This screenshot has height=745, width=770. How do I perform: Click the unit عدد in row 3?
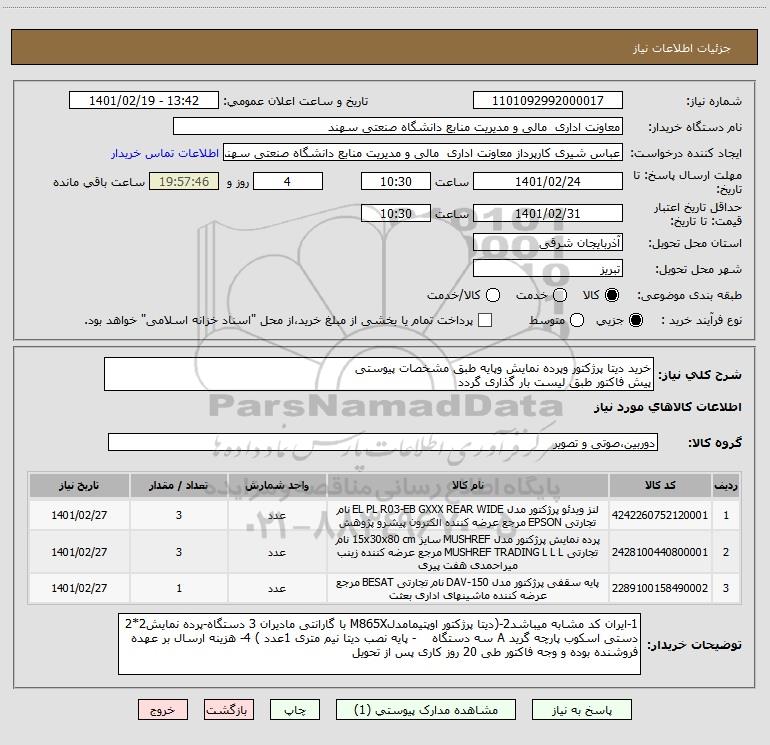277,588
